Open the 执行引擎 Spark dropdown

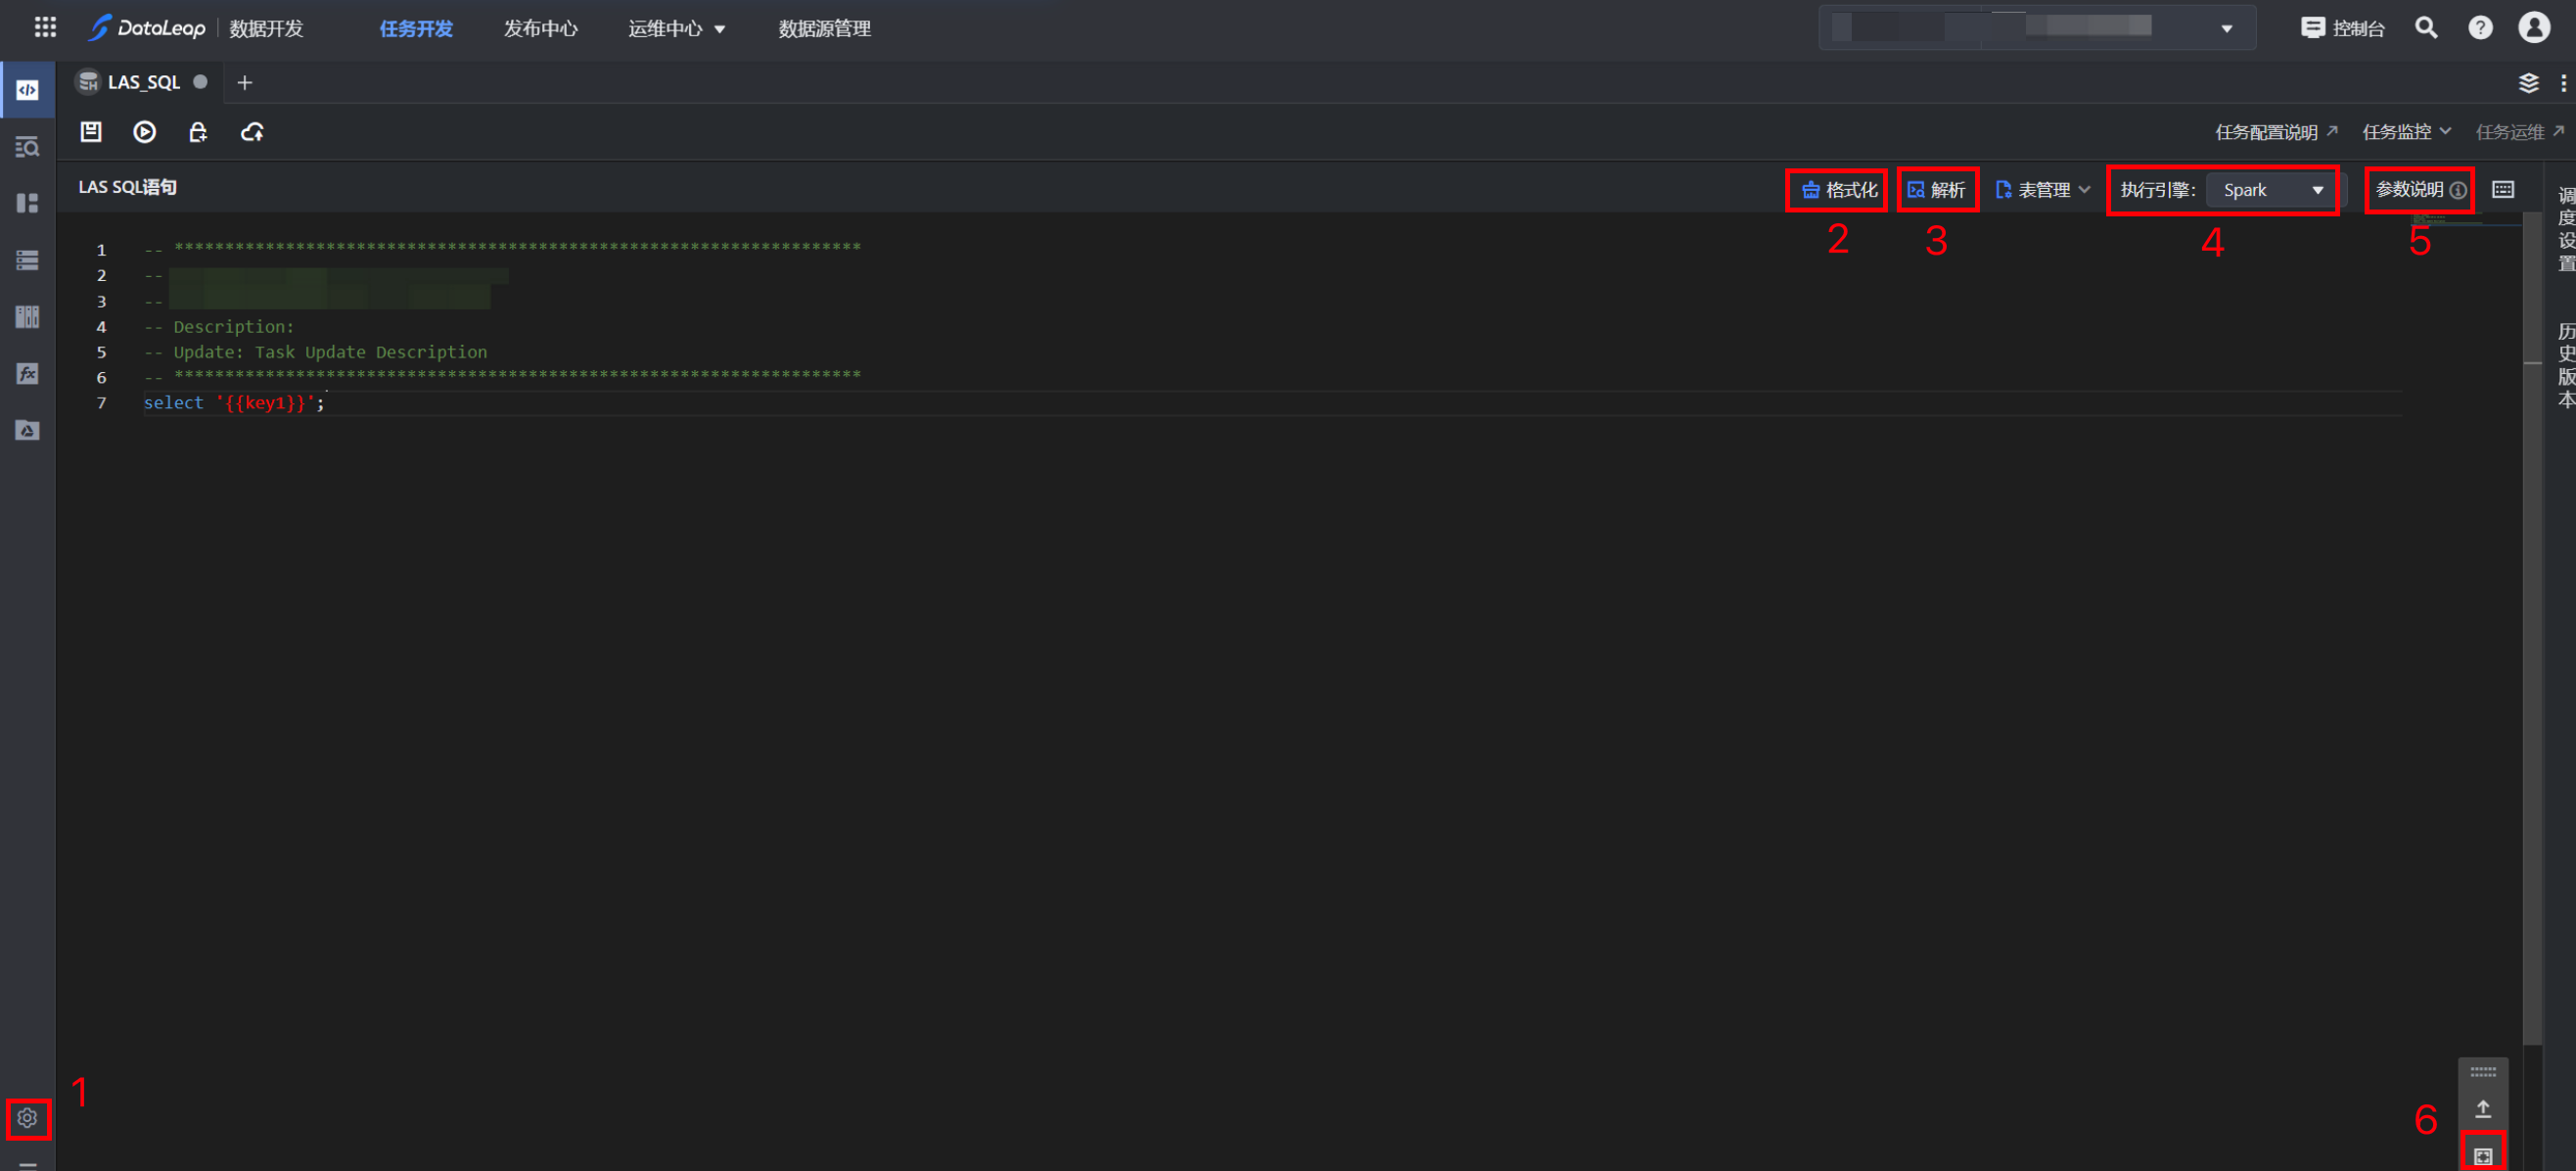pyautogui.click(x=2270, y=190)
